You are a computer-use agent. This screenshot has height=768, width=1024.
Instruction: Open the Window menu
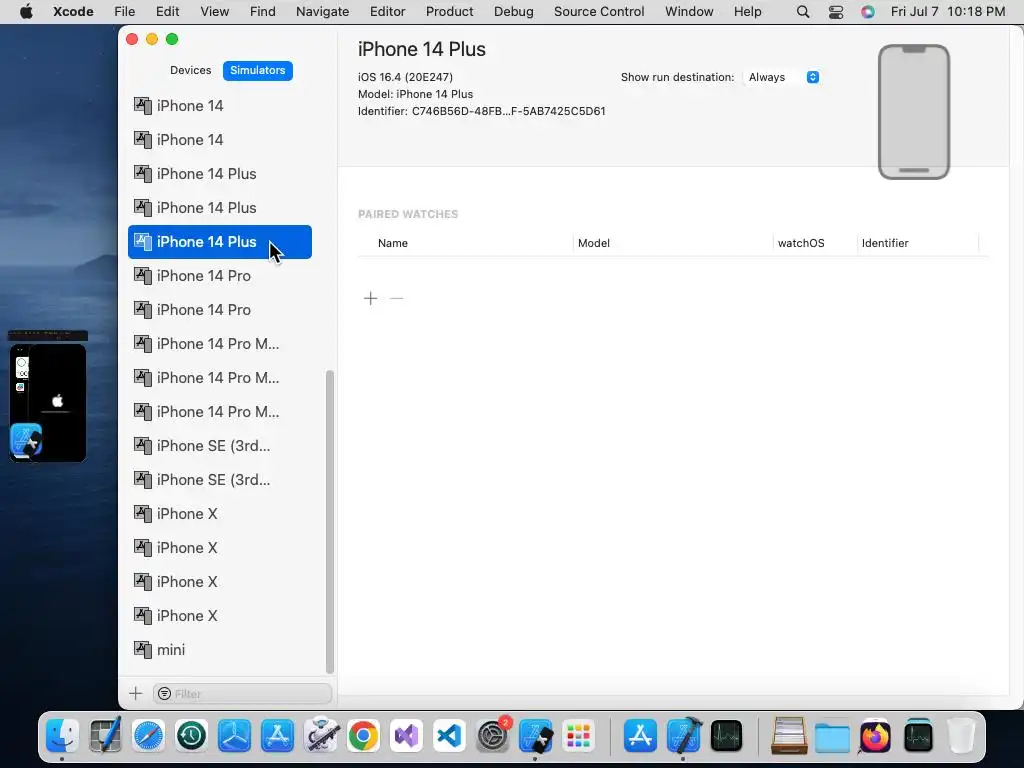(689, 12)
